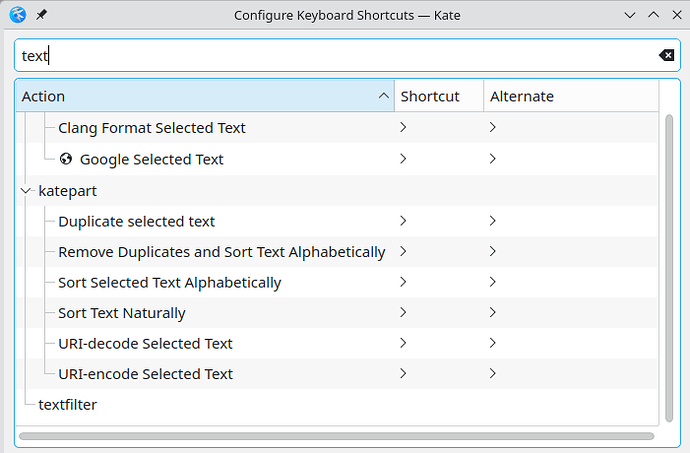The image size is (690, 453).
Task: Expand shortcut arrow for Duplicate selected text
Action: [x=403, y=221]
